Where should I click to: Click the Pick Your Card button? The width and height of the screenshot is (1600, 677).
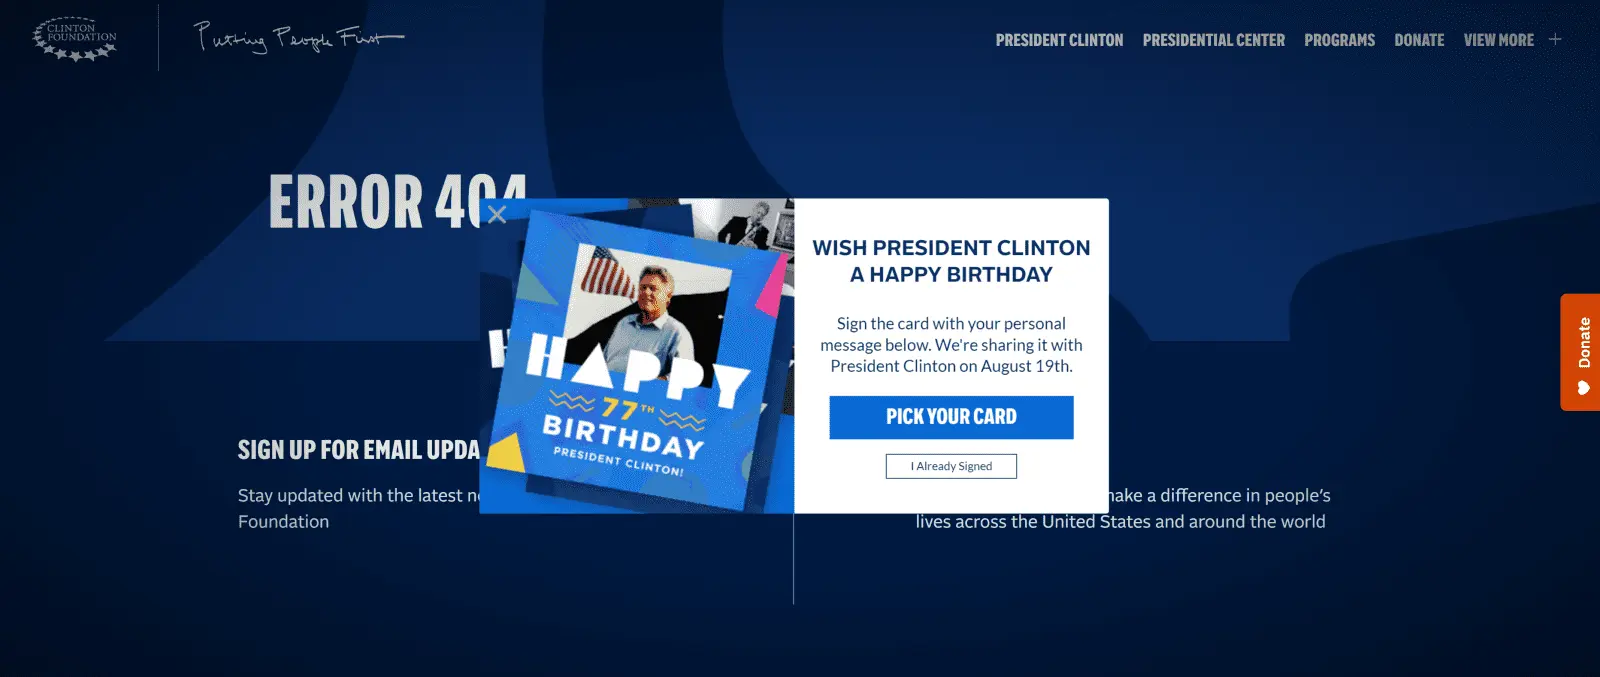951,417
